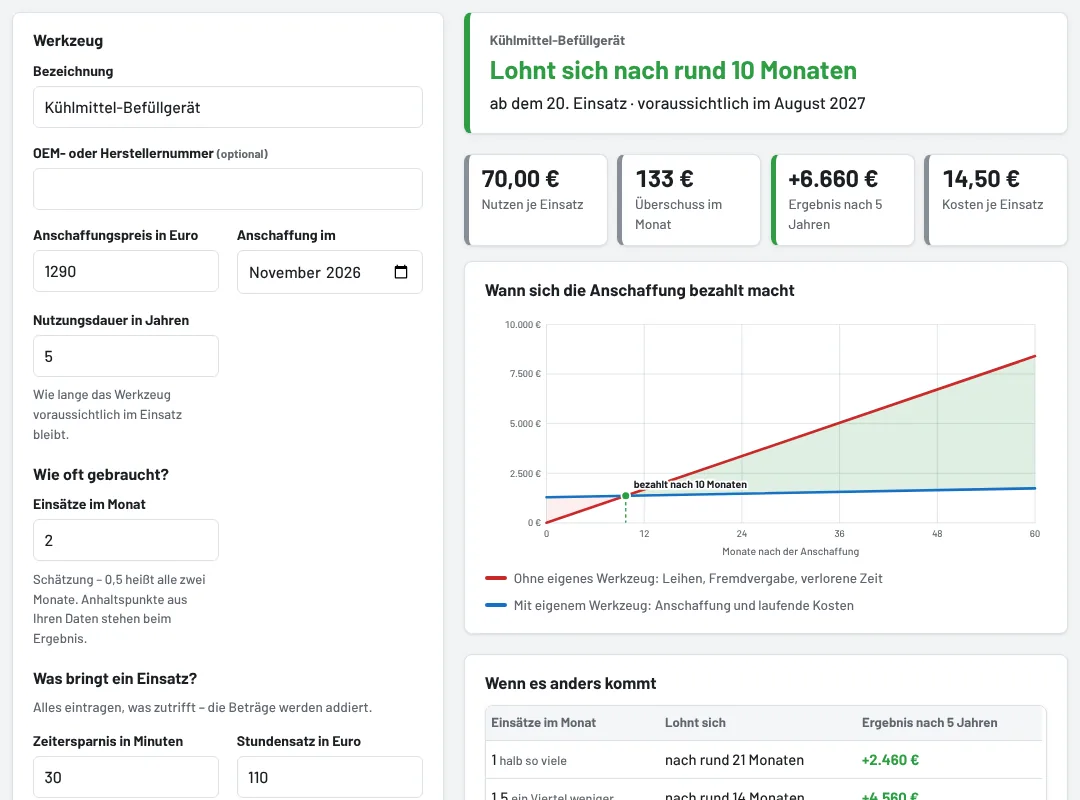Click the green break-even dot on the chart
This screenshot has height=800, width=1080.
coord(625,496)
